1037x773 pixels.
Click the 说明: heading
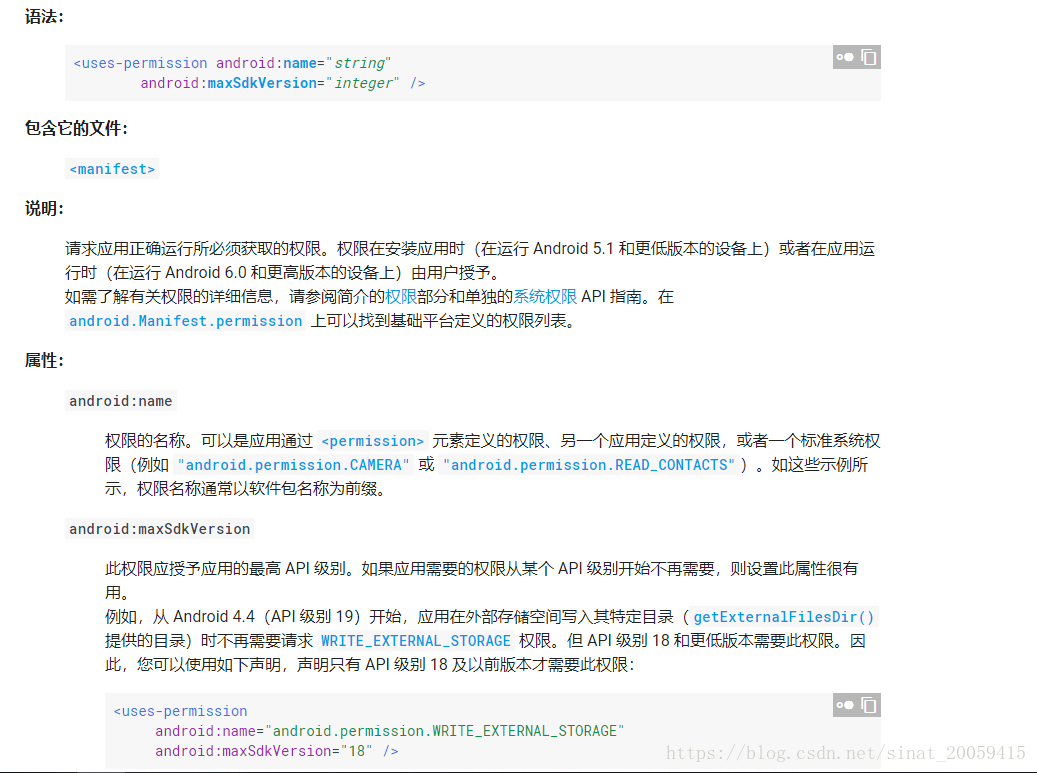click(x=44, y=209)
